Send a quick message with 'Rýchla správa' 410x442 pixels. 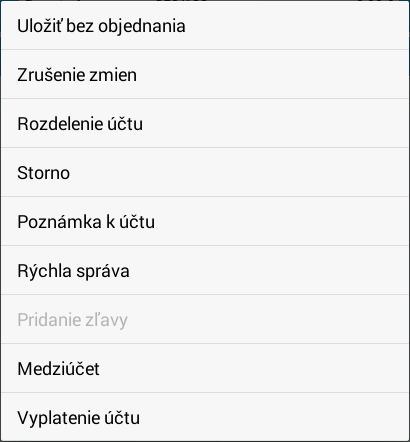(205, 270)
